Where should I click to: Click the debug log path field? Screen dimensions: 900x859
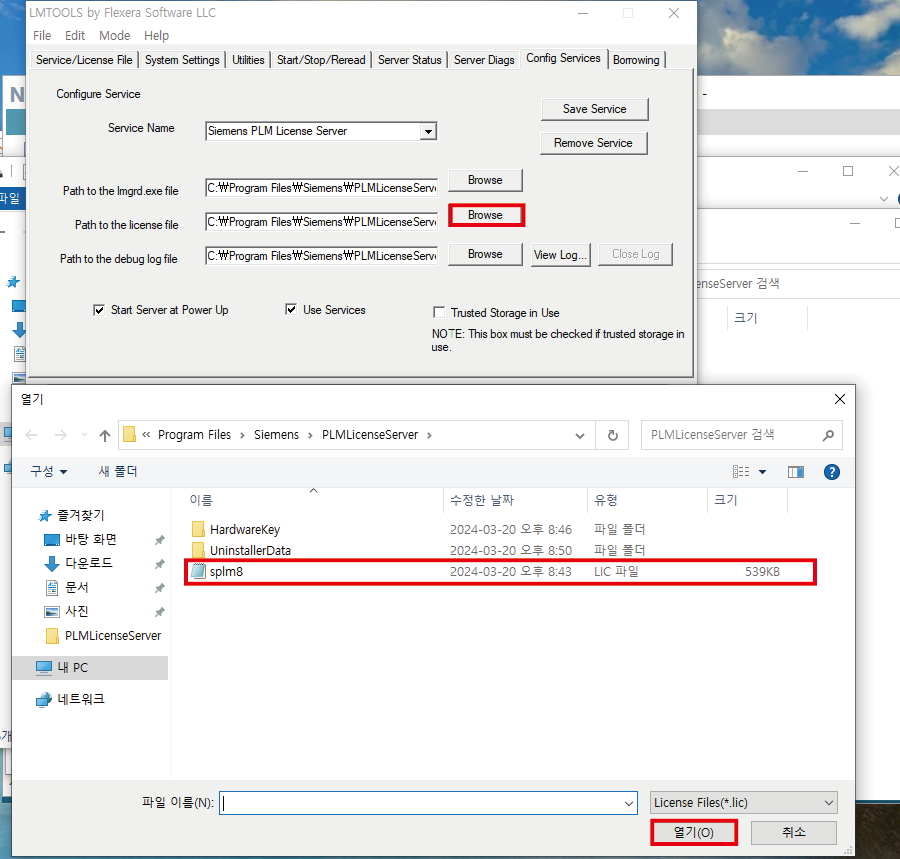(x=321, y=256)
